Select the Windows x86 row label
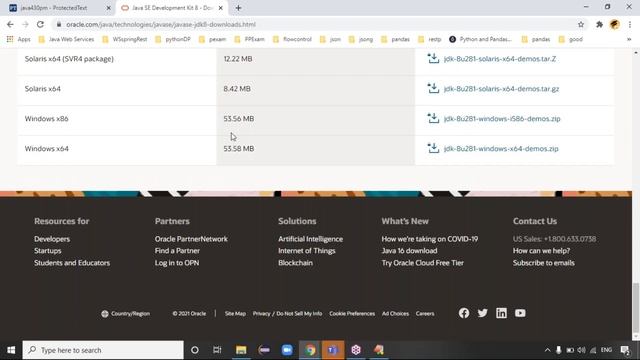This screenshot has height=360, width=640. (47, 119)
